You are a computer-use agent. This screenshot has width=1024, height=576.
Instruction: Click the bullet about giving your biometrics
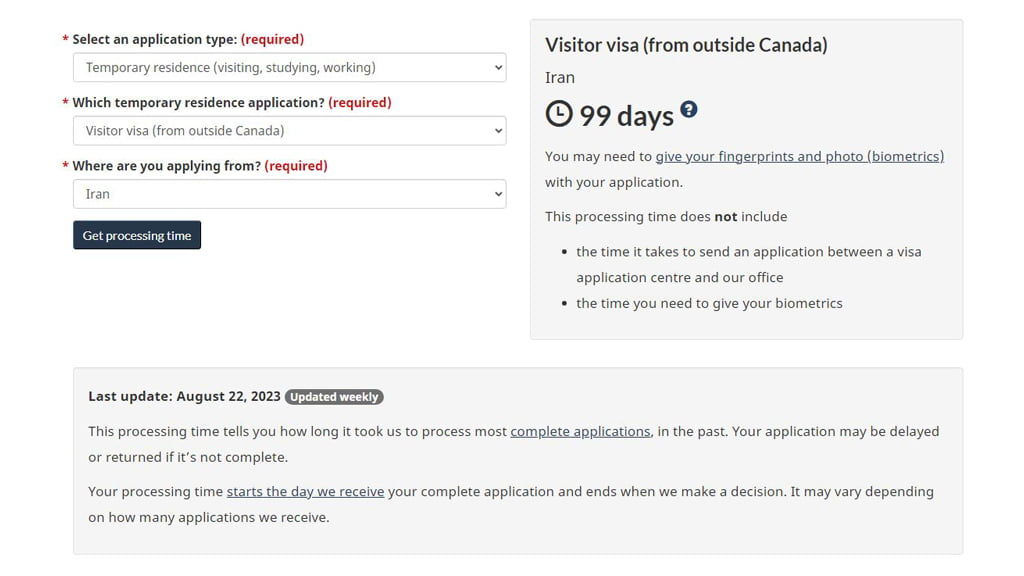709,303
